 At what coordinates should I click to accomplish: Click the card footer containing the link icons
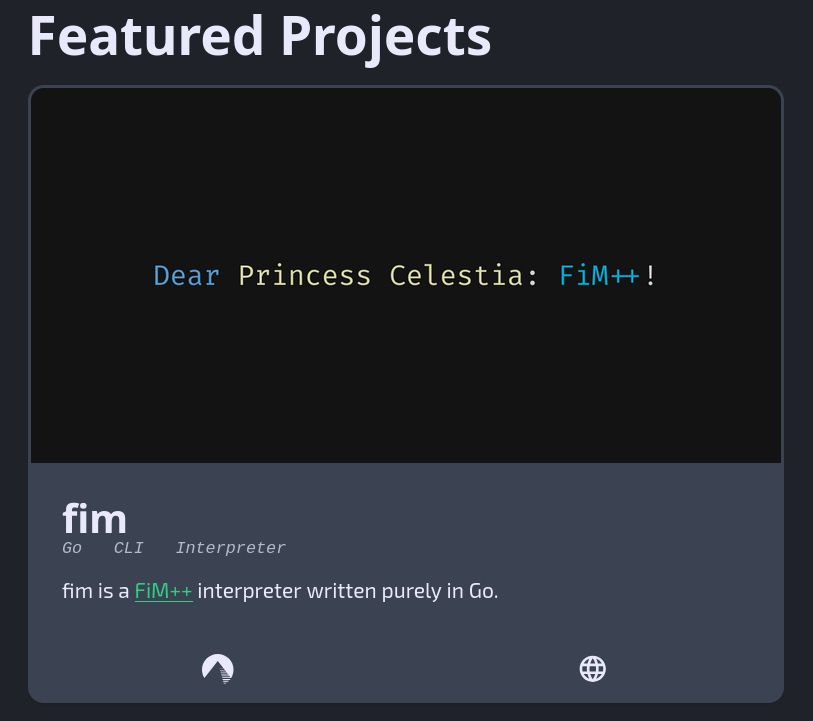(x=405, y=668)
